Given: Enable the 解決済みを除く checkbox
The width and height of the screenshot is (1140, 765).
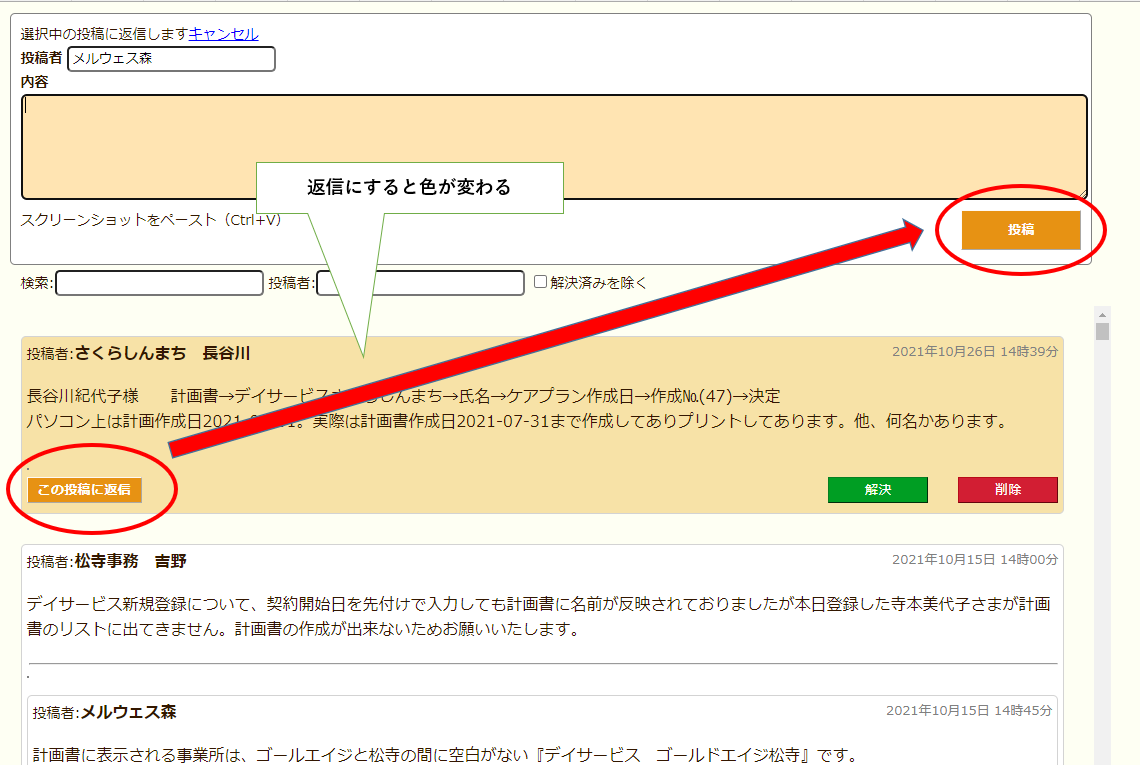Looking at the screenshot, I should click(540, 282).
